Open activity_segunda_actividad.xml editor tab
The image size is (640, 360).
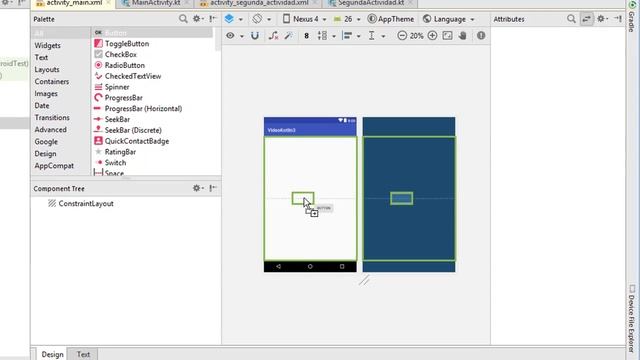tap(259, 3)
